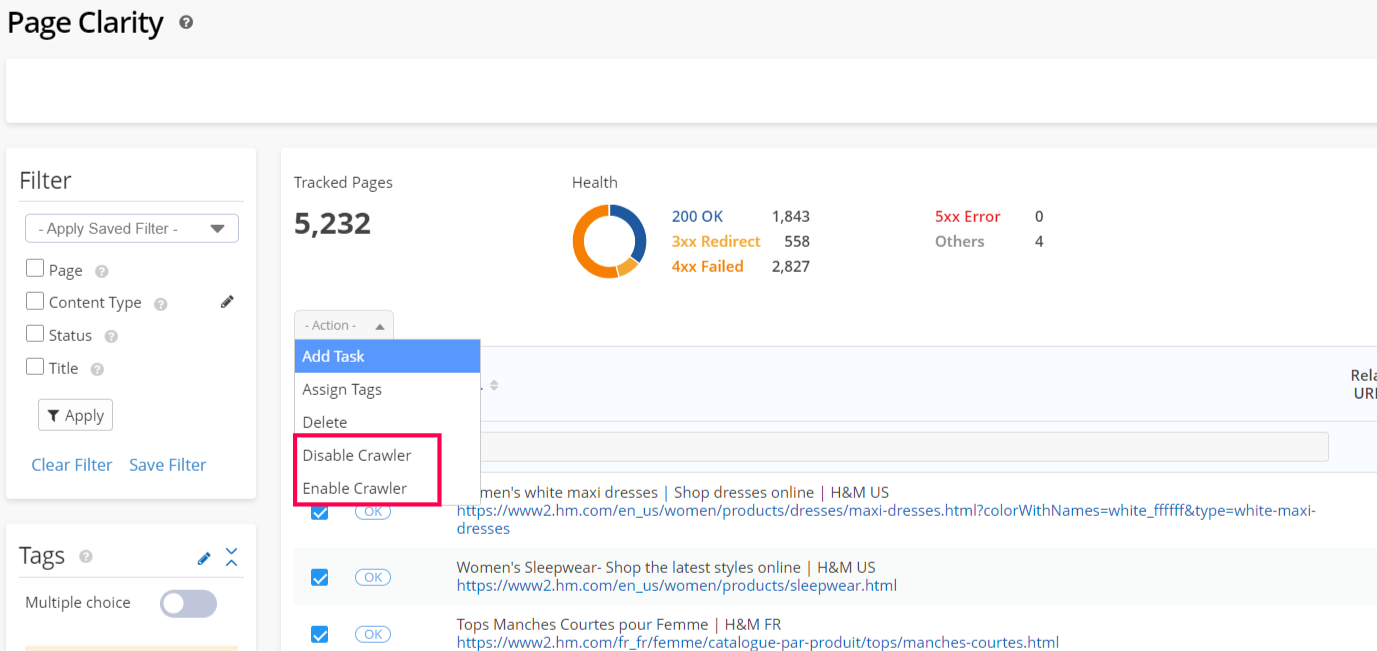Choose Assign Tags in the Action menu

(342, 389)
